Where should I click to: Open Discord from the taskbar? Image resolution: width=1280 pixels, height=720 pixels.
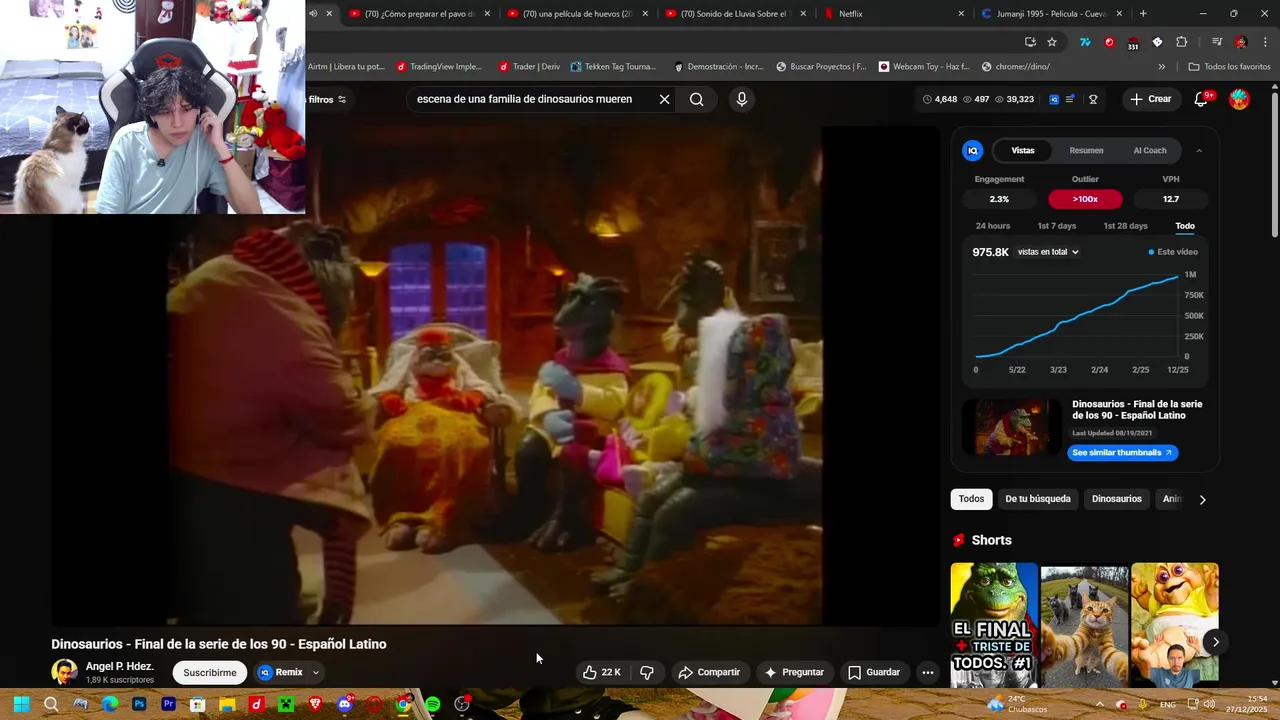[345, 704]
